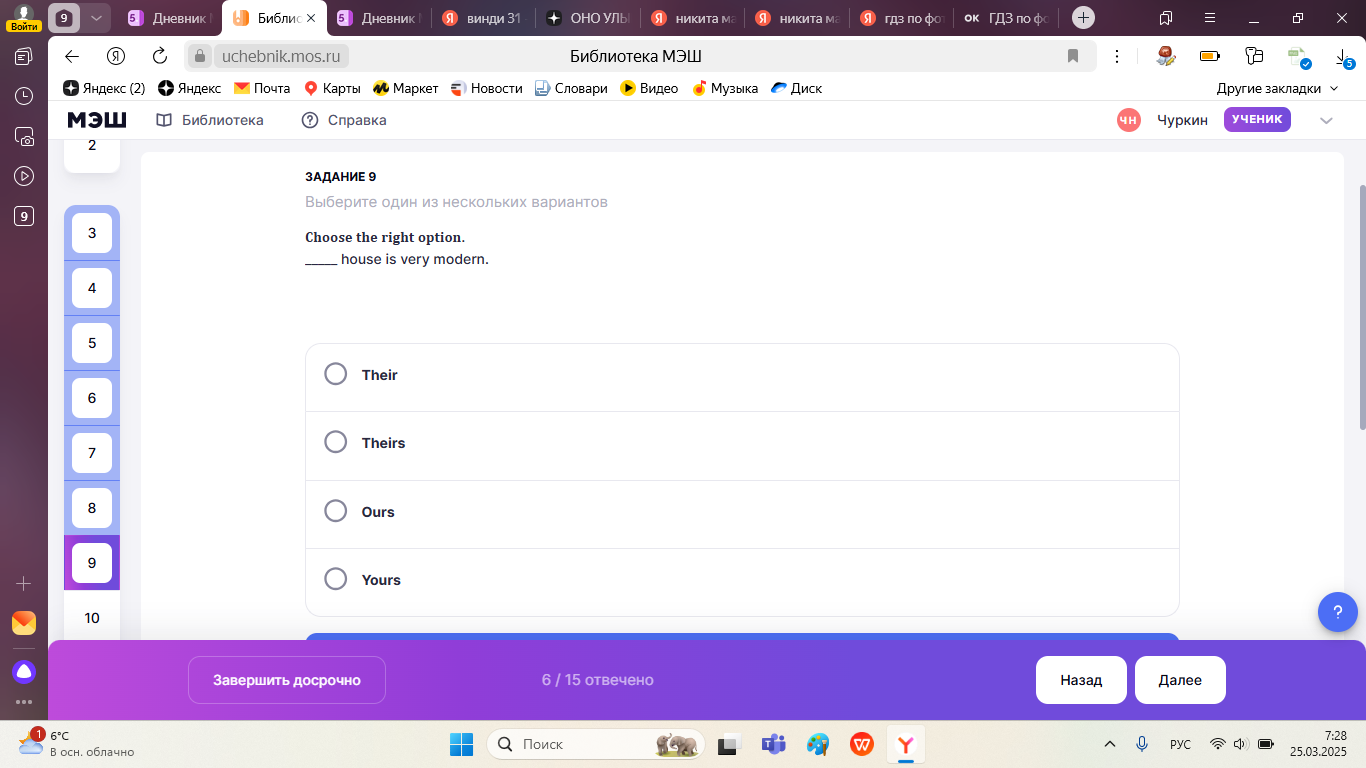This screenshot has height=768, width=1366.
Task: Choose the Theirs radio option
Action: [336, 442]
